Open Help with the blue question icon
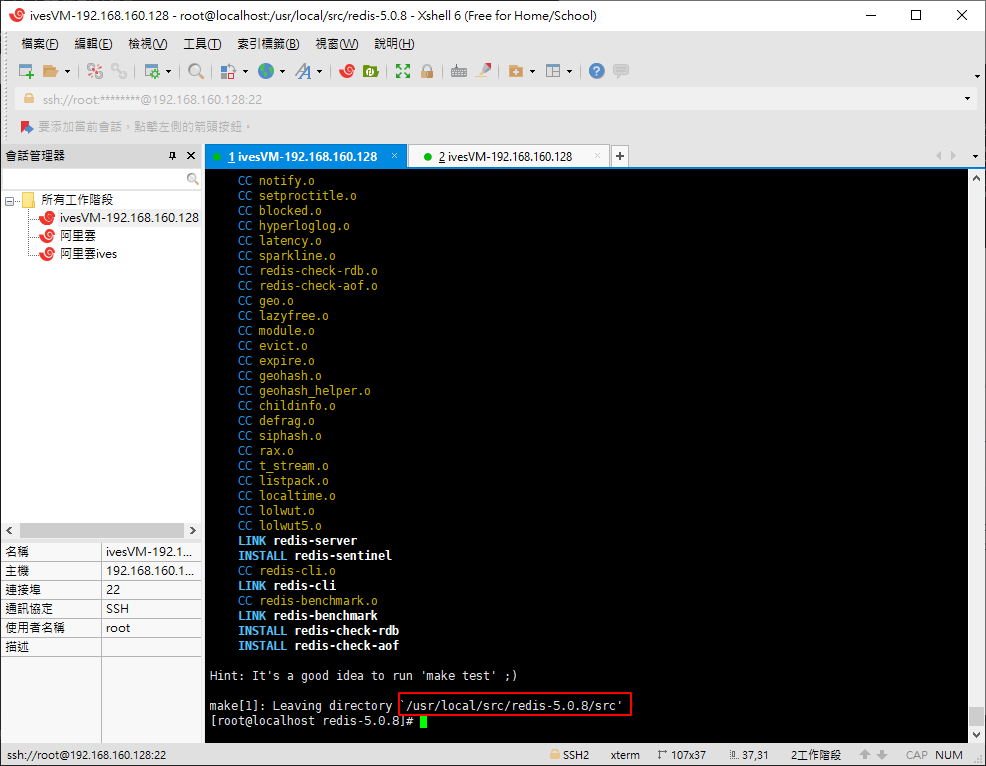This screenshot has height=766, width=986. click(597, 71)
